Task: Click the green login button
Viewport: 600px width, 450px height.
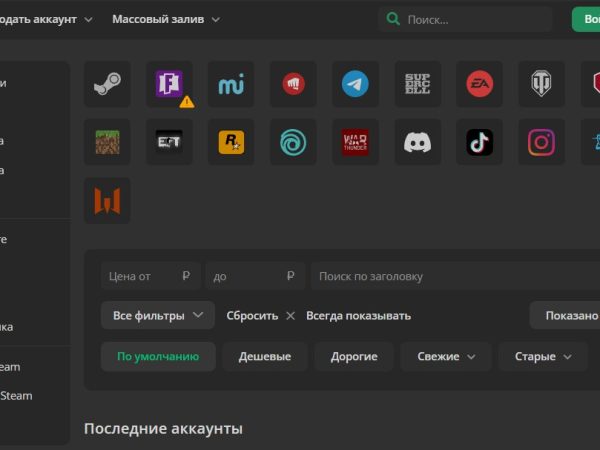Action: tap(586, 19)
